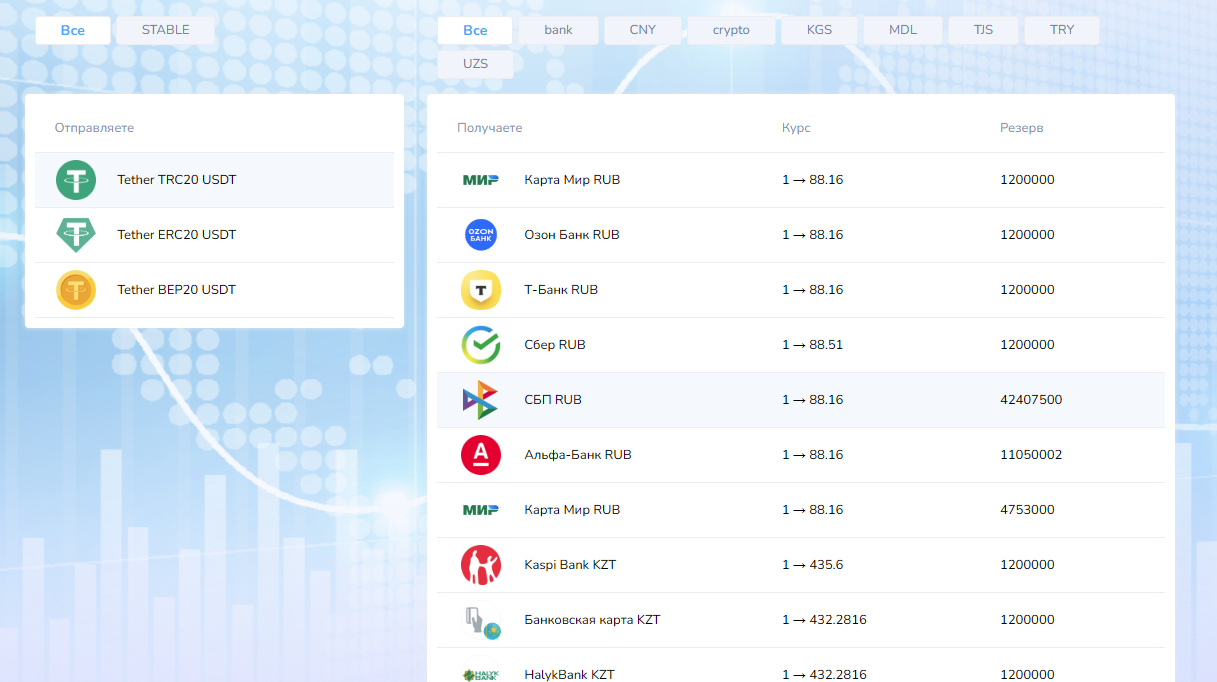Click the Sber green checkmark logo
1217x682 pixels.
pyautogui.click(x=481, y=345)
